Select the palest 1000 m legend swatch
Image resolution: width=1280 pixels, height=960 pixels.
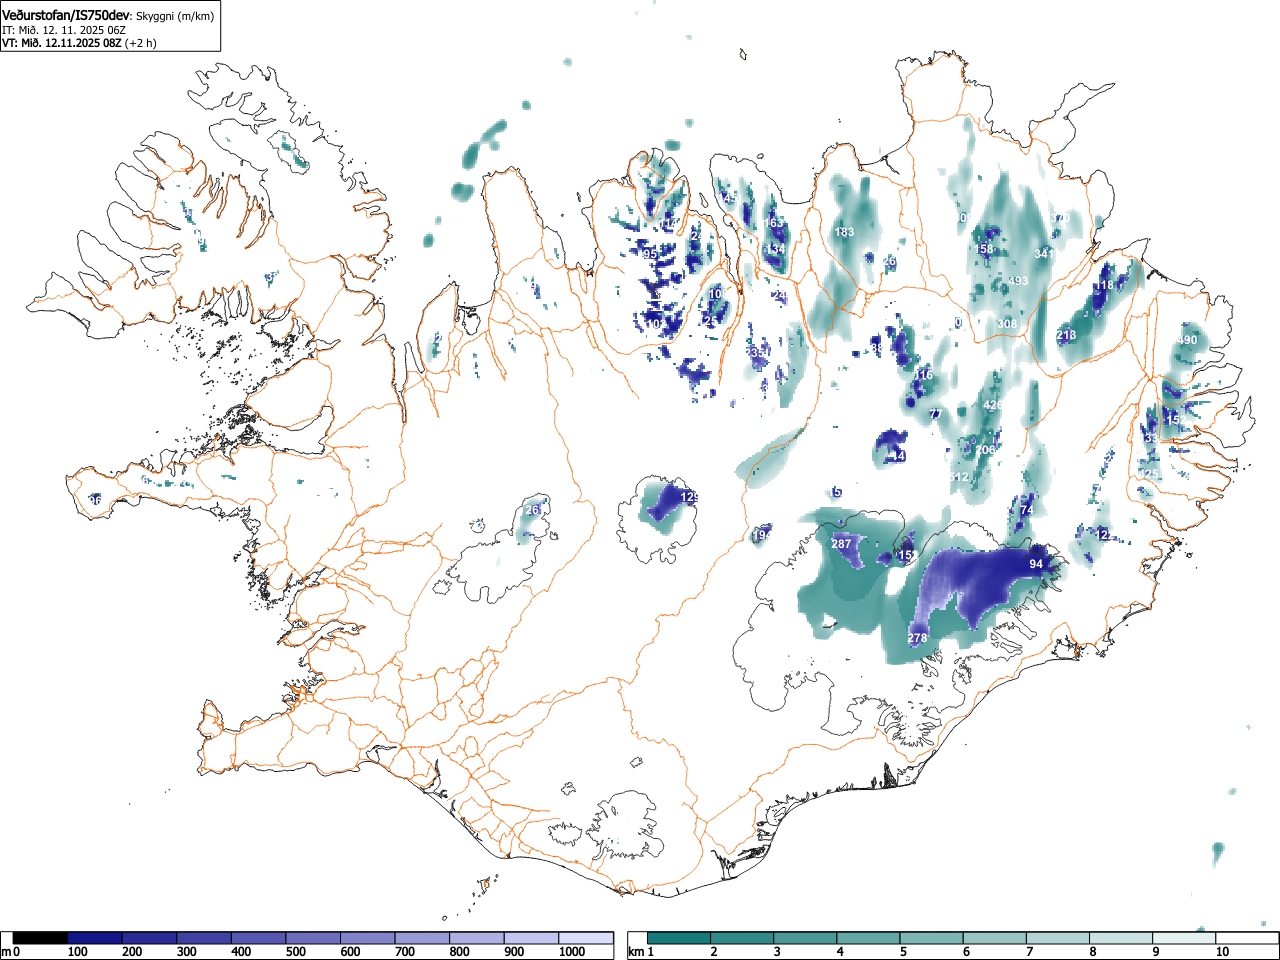pos(586,938)
